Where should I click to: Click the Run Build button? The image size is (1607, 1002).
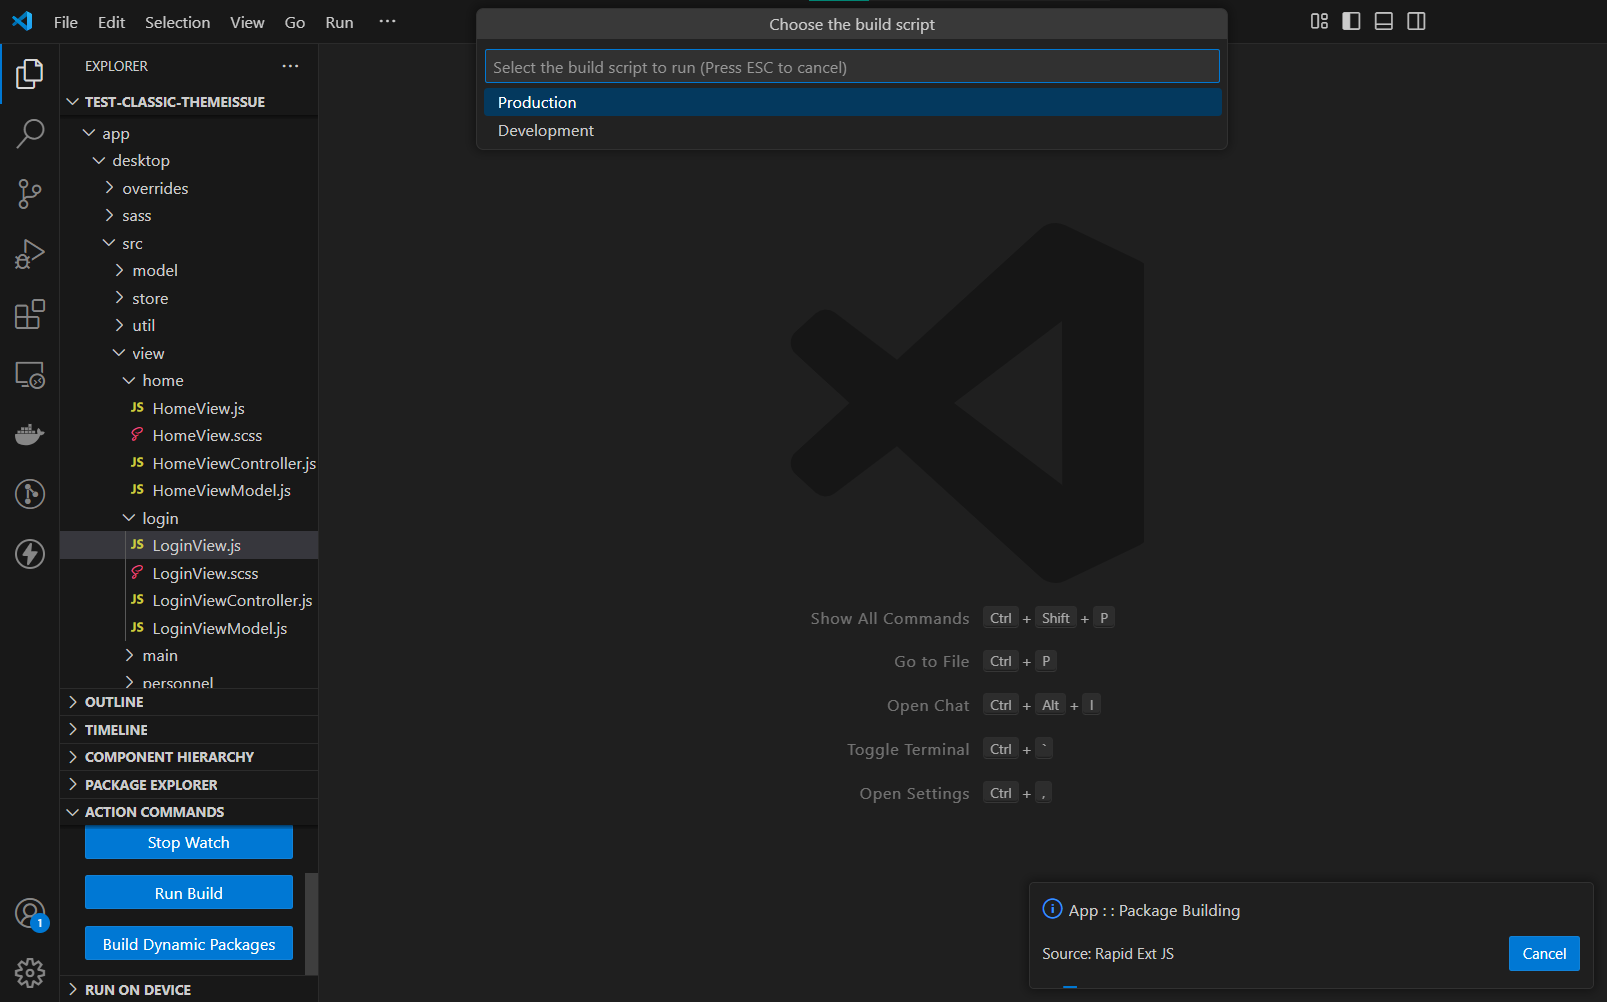point(188,892)
